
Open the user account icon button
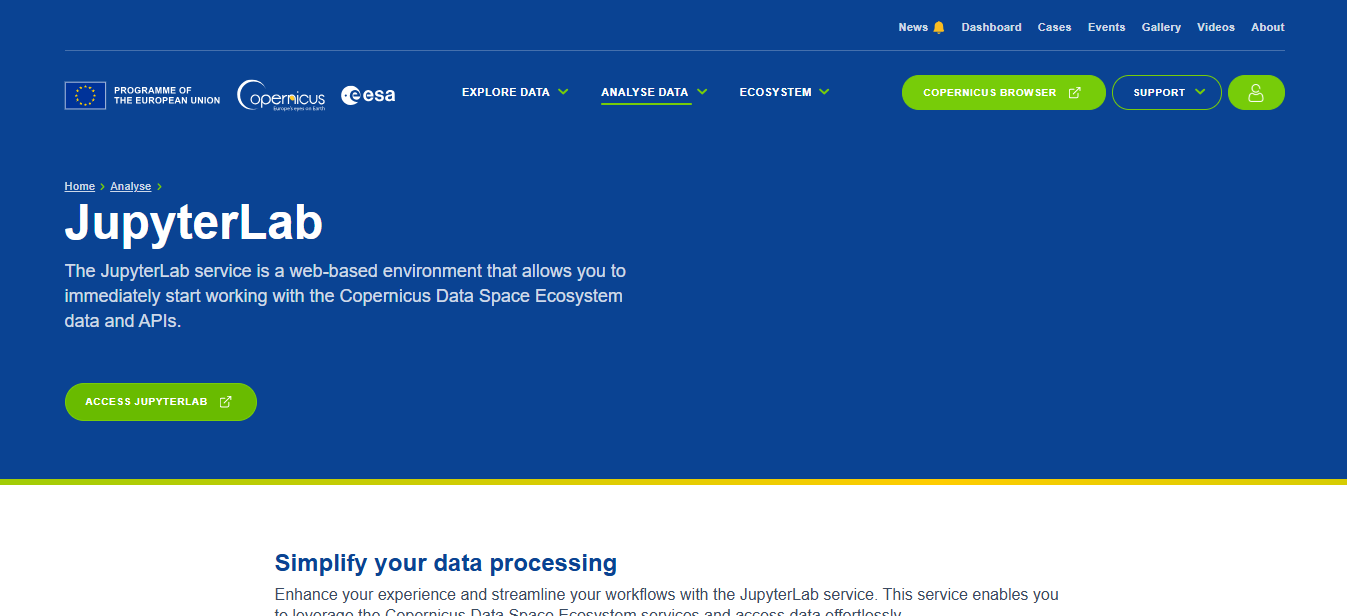point(1256,92)
